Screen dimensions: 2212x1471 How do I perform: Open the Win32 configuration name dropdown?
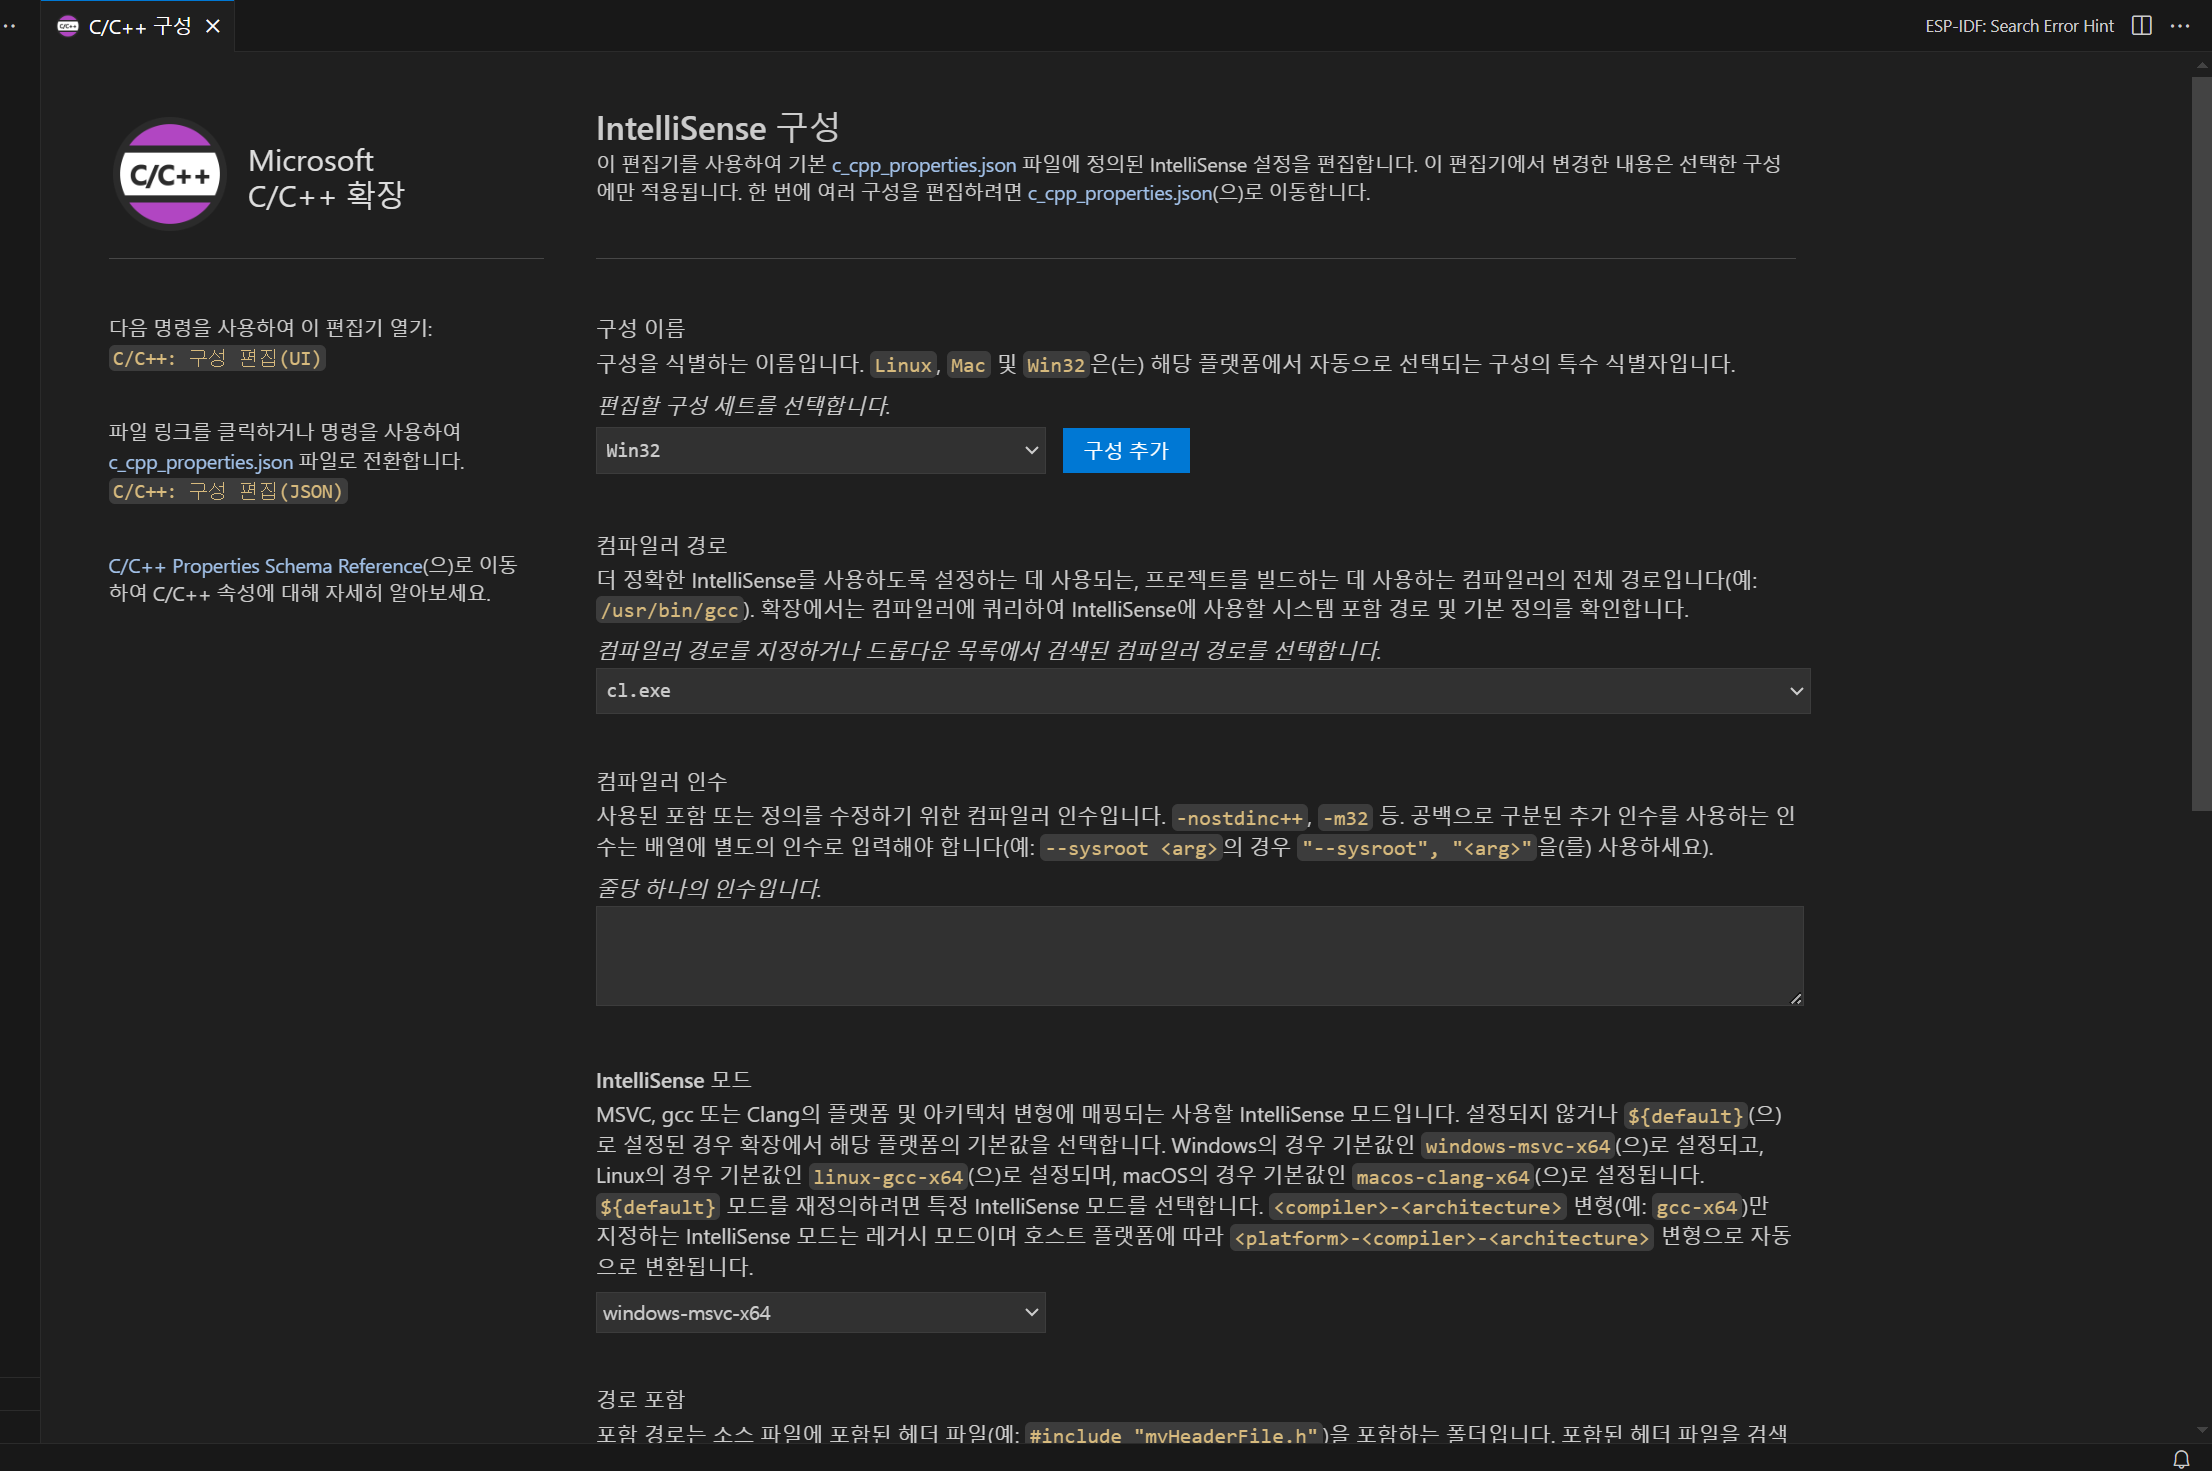[x=820, y=451]
